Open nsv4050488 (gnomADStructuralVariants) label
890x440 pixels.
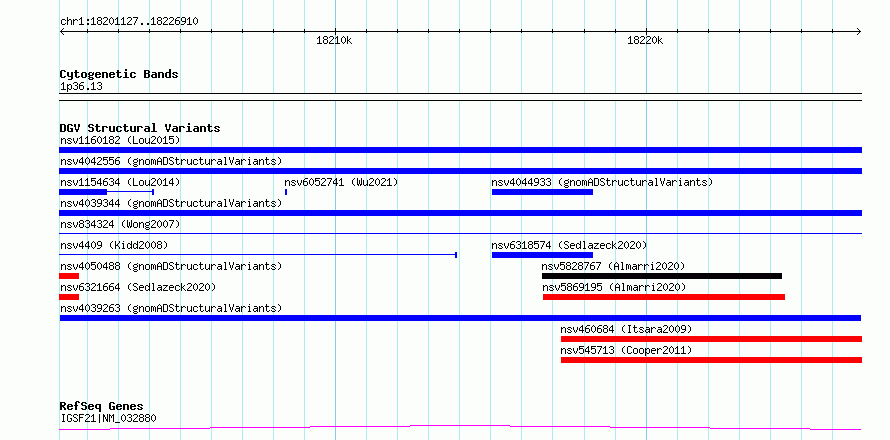(171, 266)
